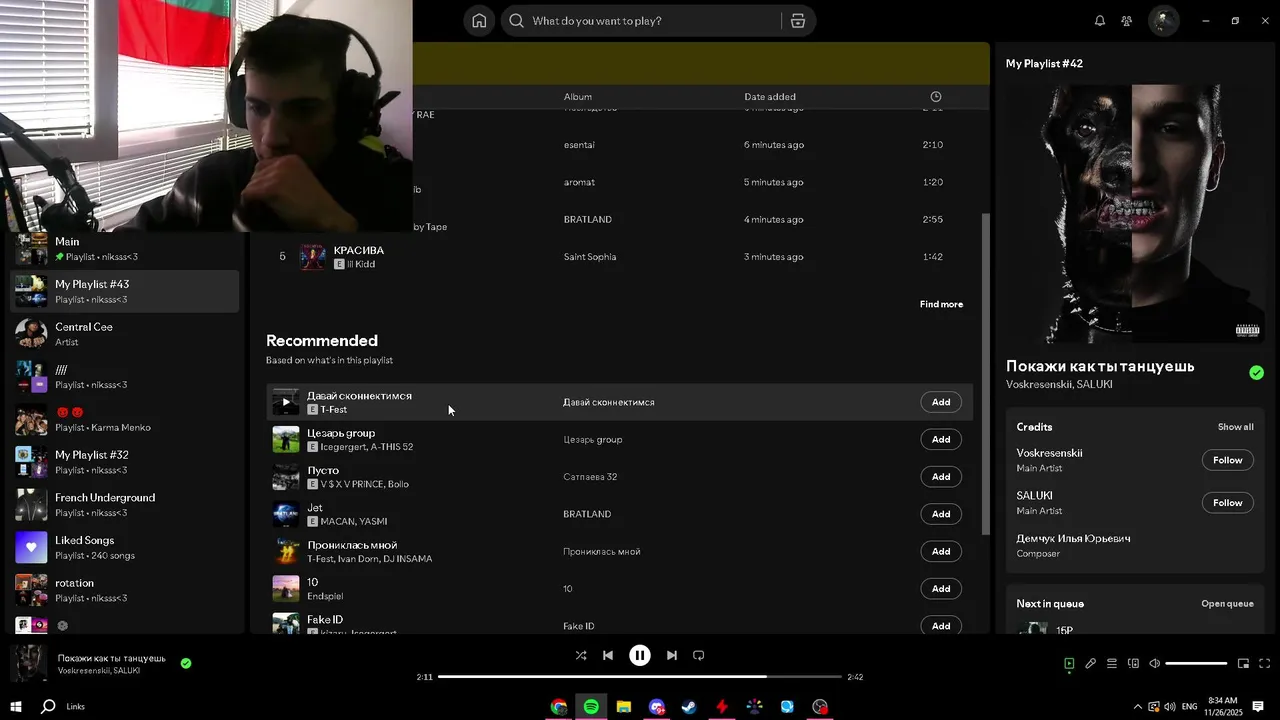
Task: Open Browse icon in search bar
Action: point(797,21)
